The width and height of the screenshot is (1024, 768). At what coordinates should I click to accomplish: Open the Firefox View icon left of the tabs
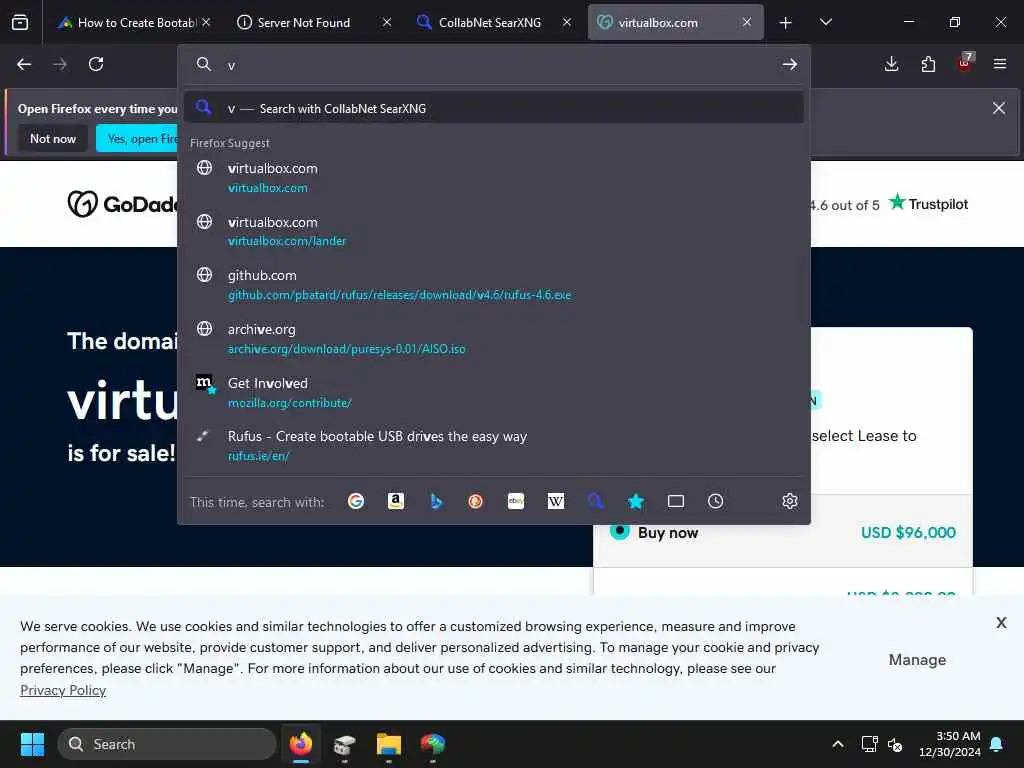click(x=20, y=22)
